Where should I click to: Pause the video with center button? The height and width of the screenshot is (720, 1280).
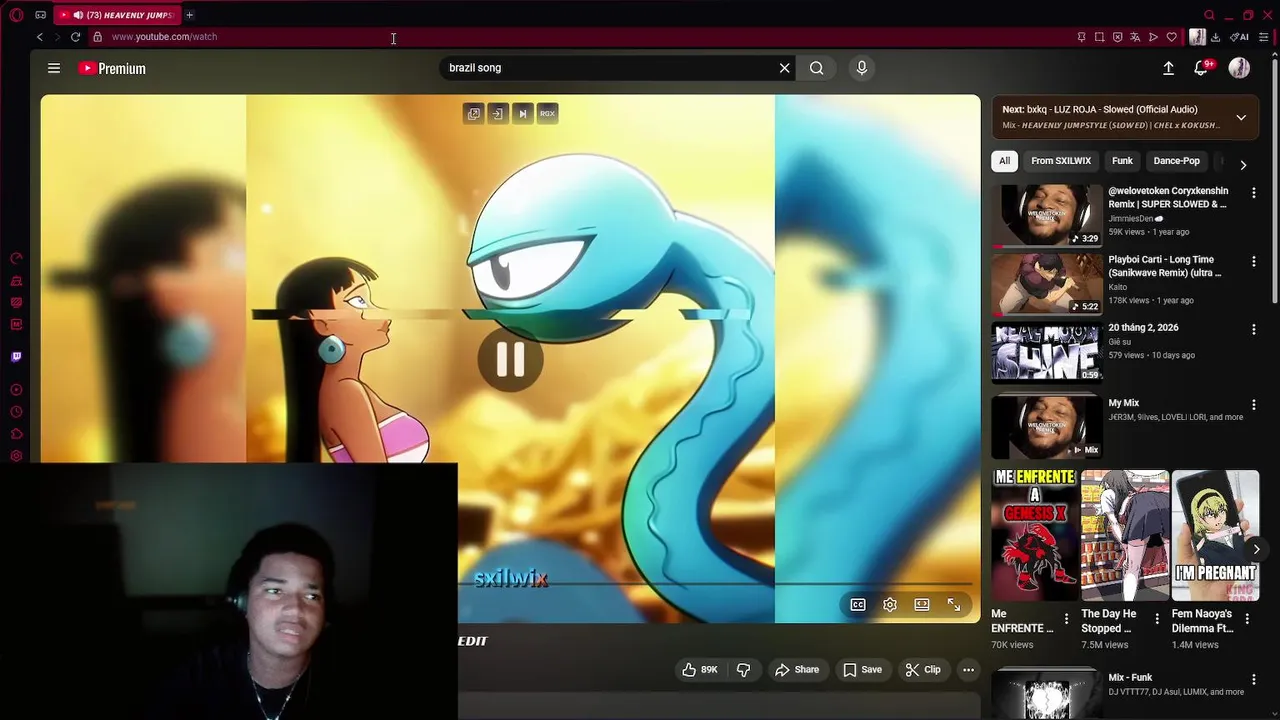click(510, 360)
